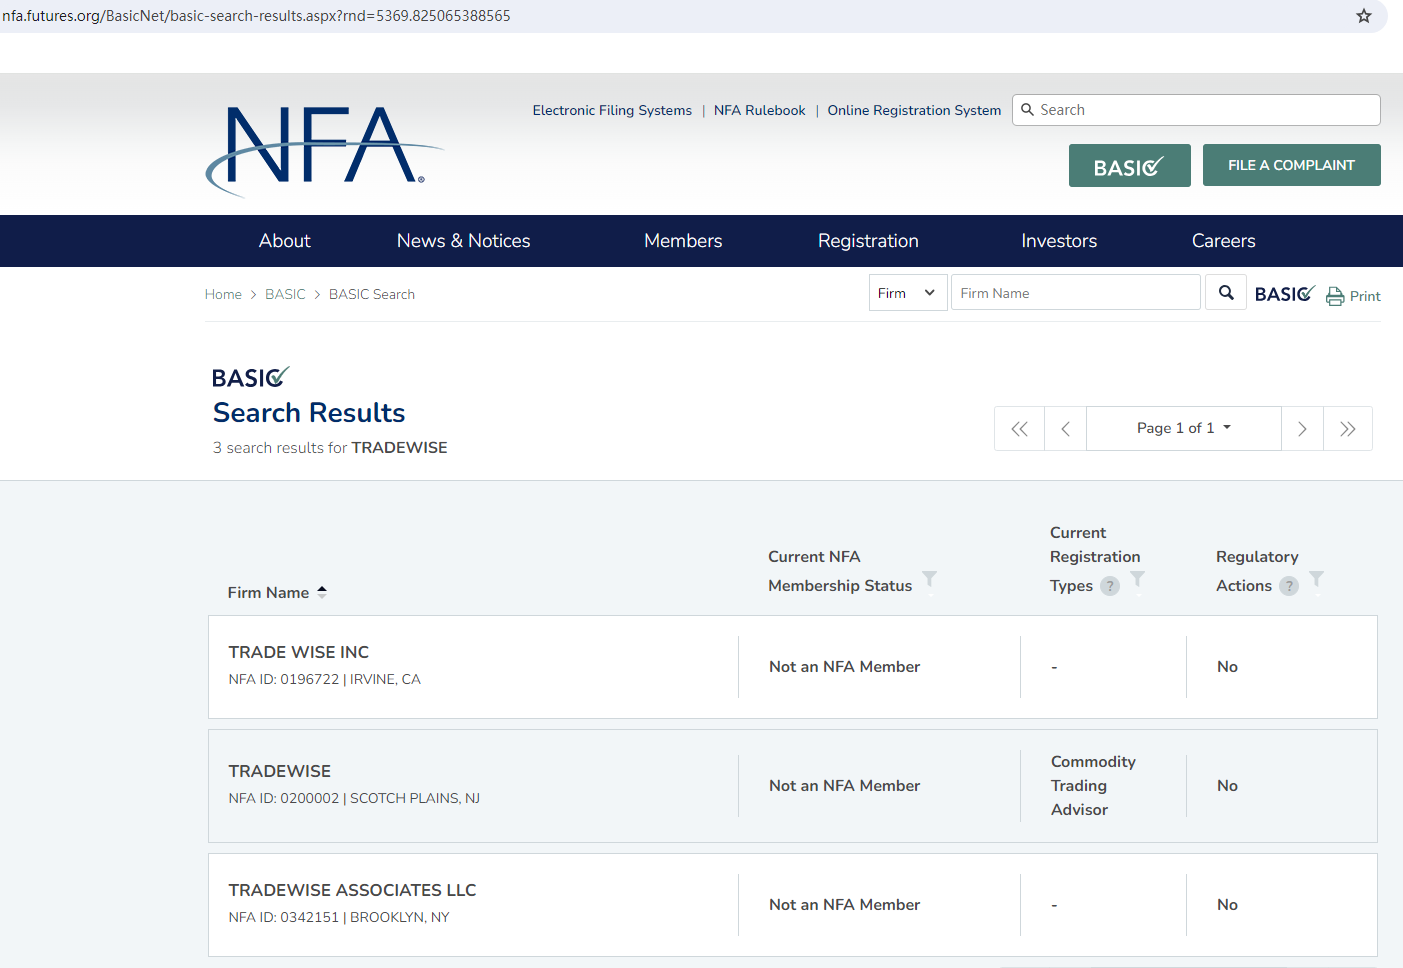
Task: Click the Print icon
Action: (1335, 296)
